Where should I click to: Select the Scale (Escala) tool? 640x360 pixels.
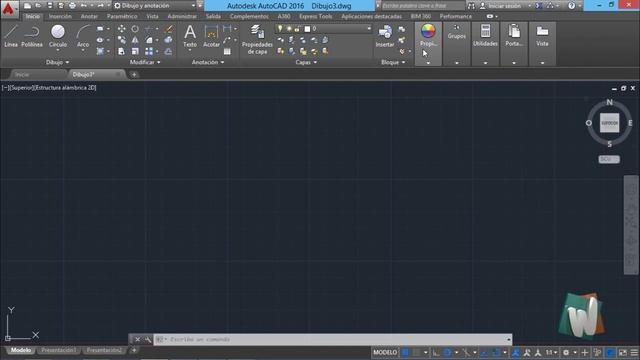click(135, 51)
